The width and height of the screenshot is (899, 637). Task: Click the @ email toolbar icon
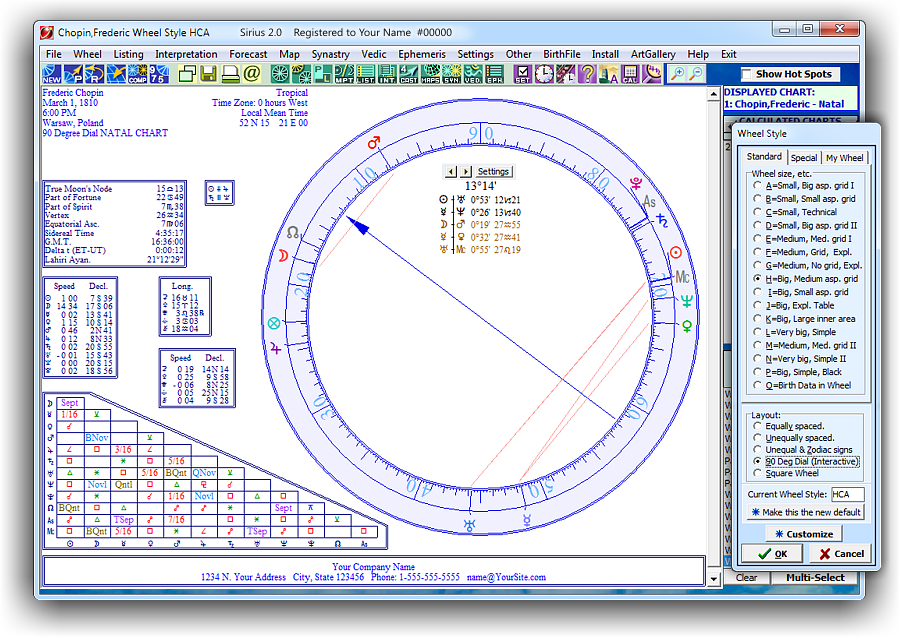coord(251,74)
